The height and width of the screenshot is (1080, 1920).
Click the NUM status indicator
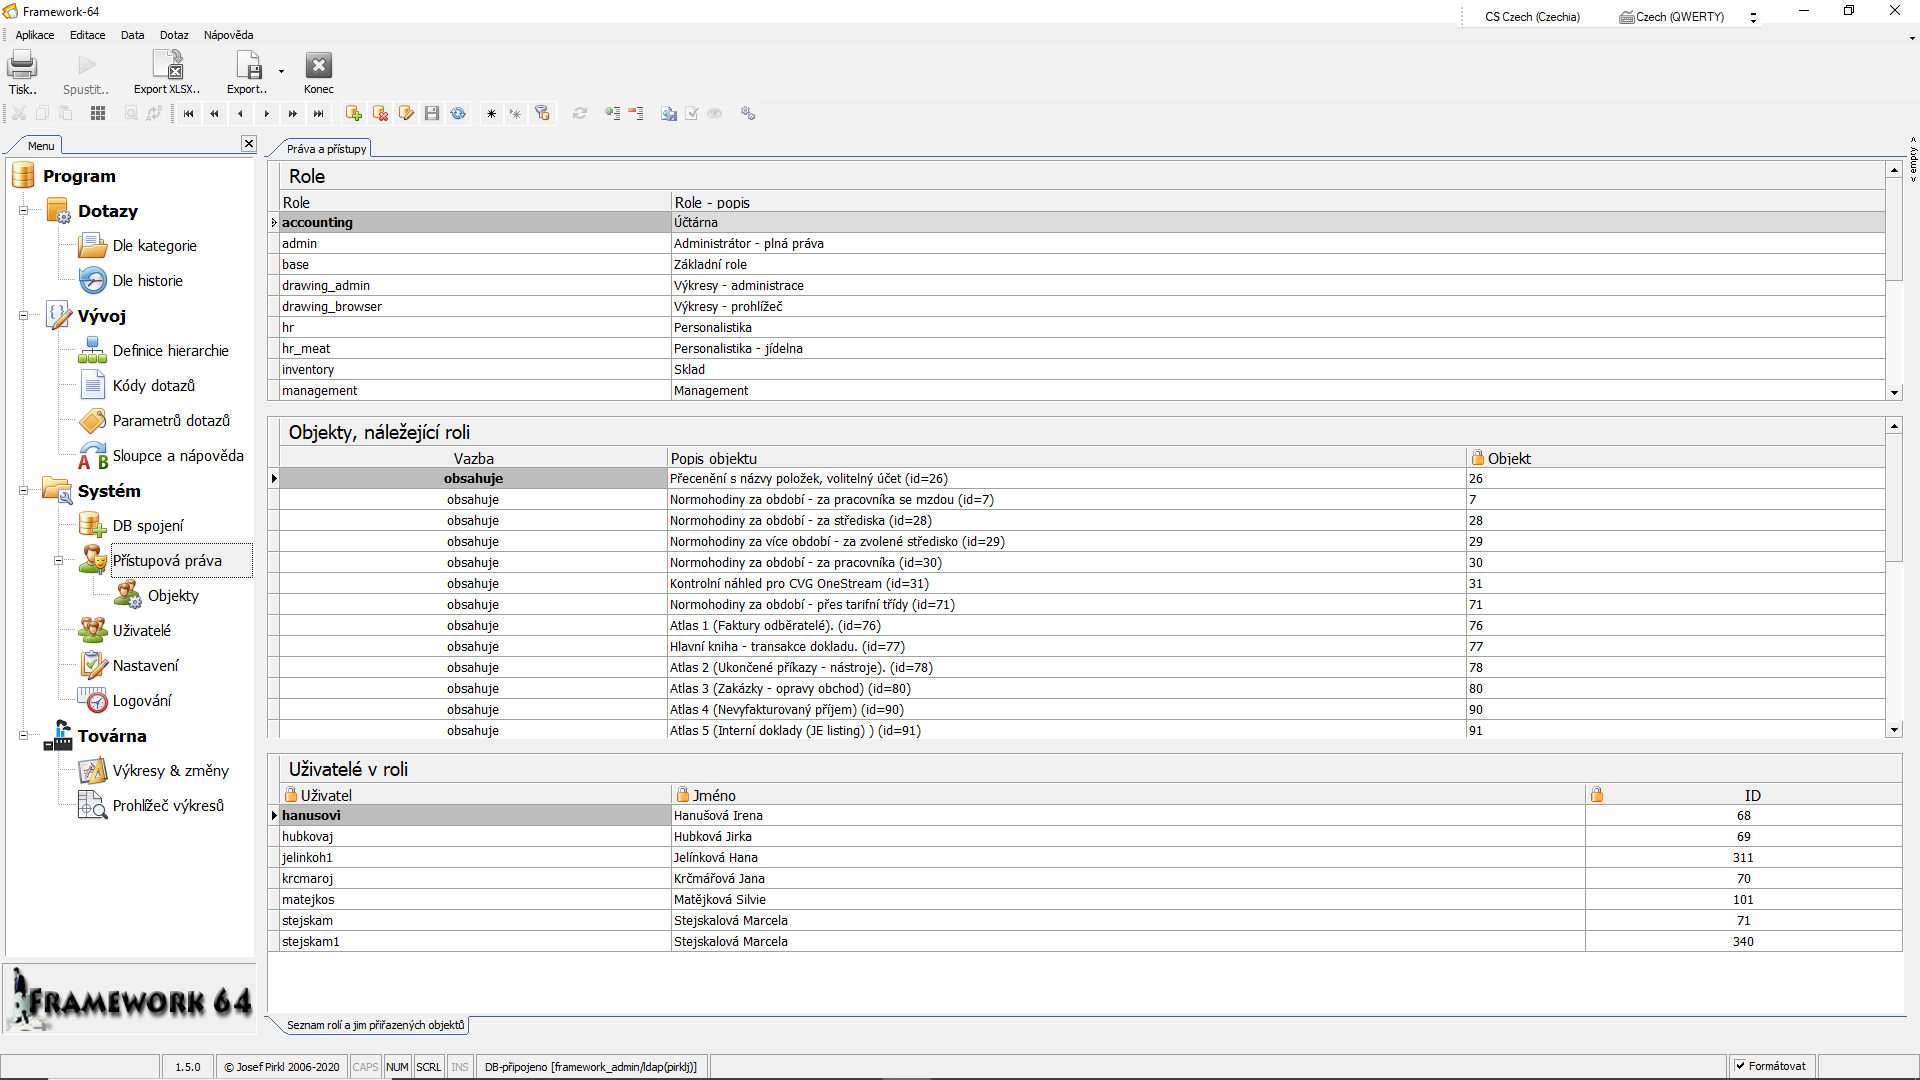[x=397, y=1067]
